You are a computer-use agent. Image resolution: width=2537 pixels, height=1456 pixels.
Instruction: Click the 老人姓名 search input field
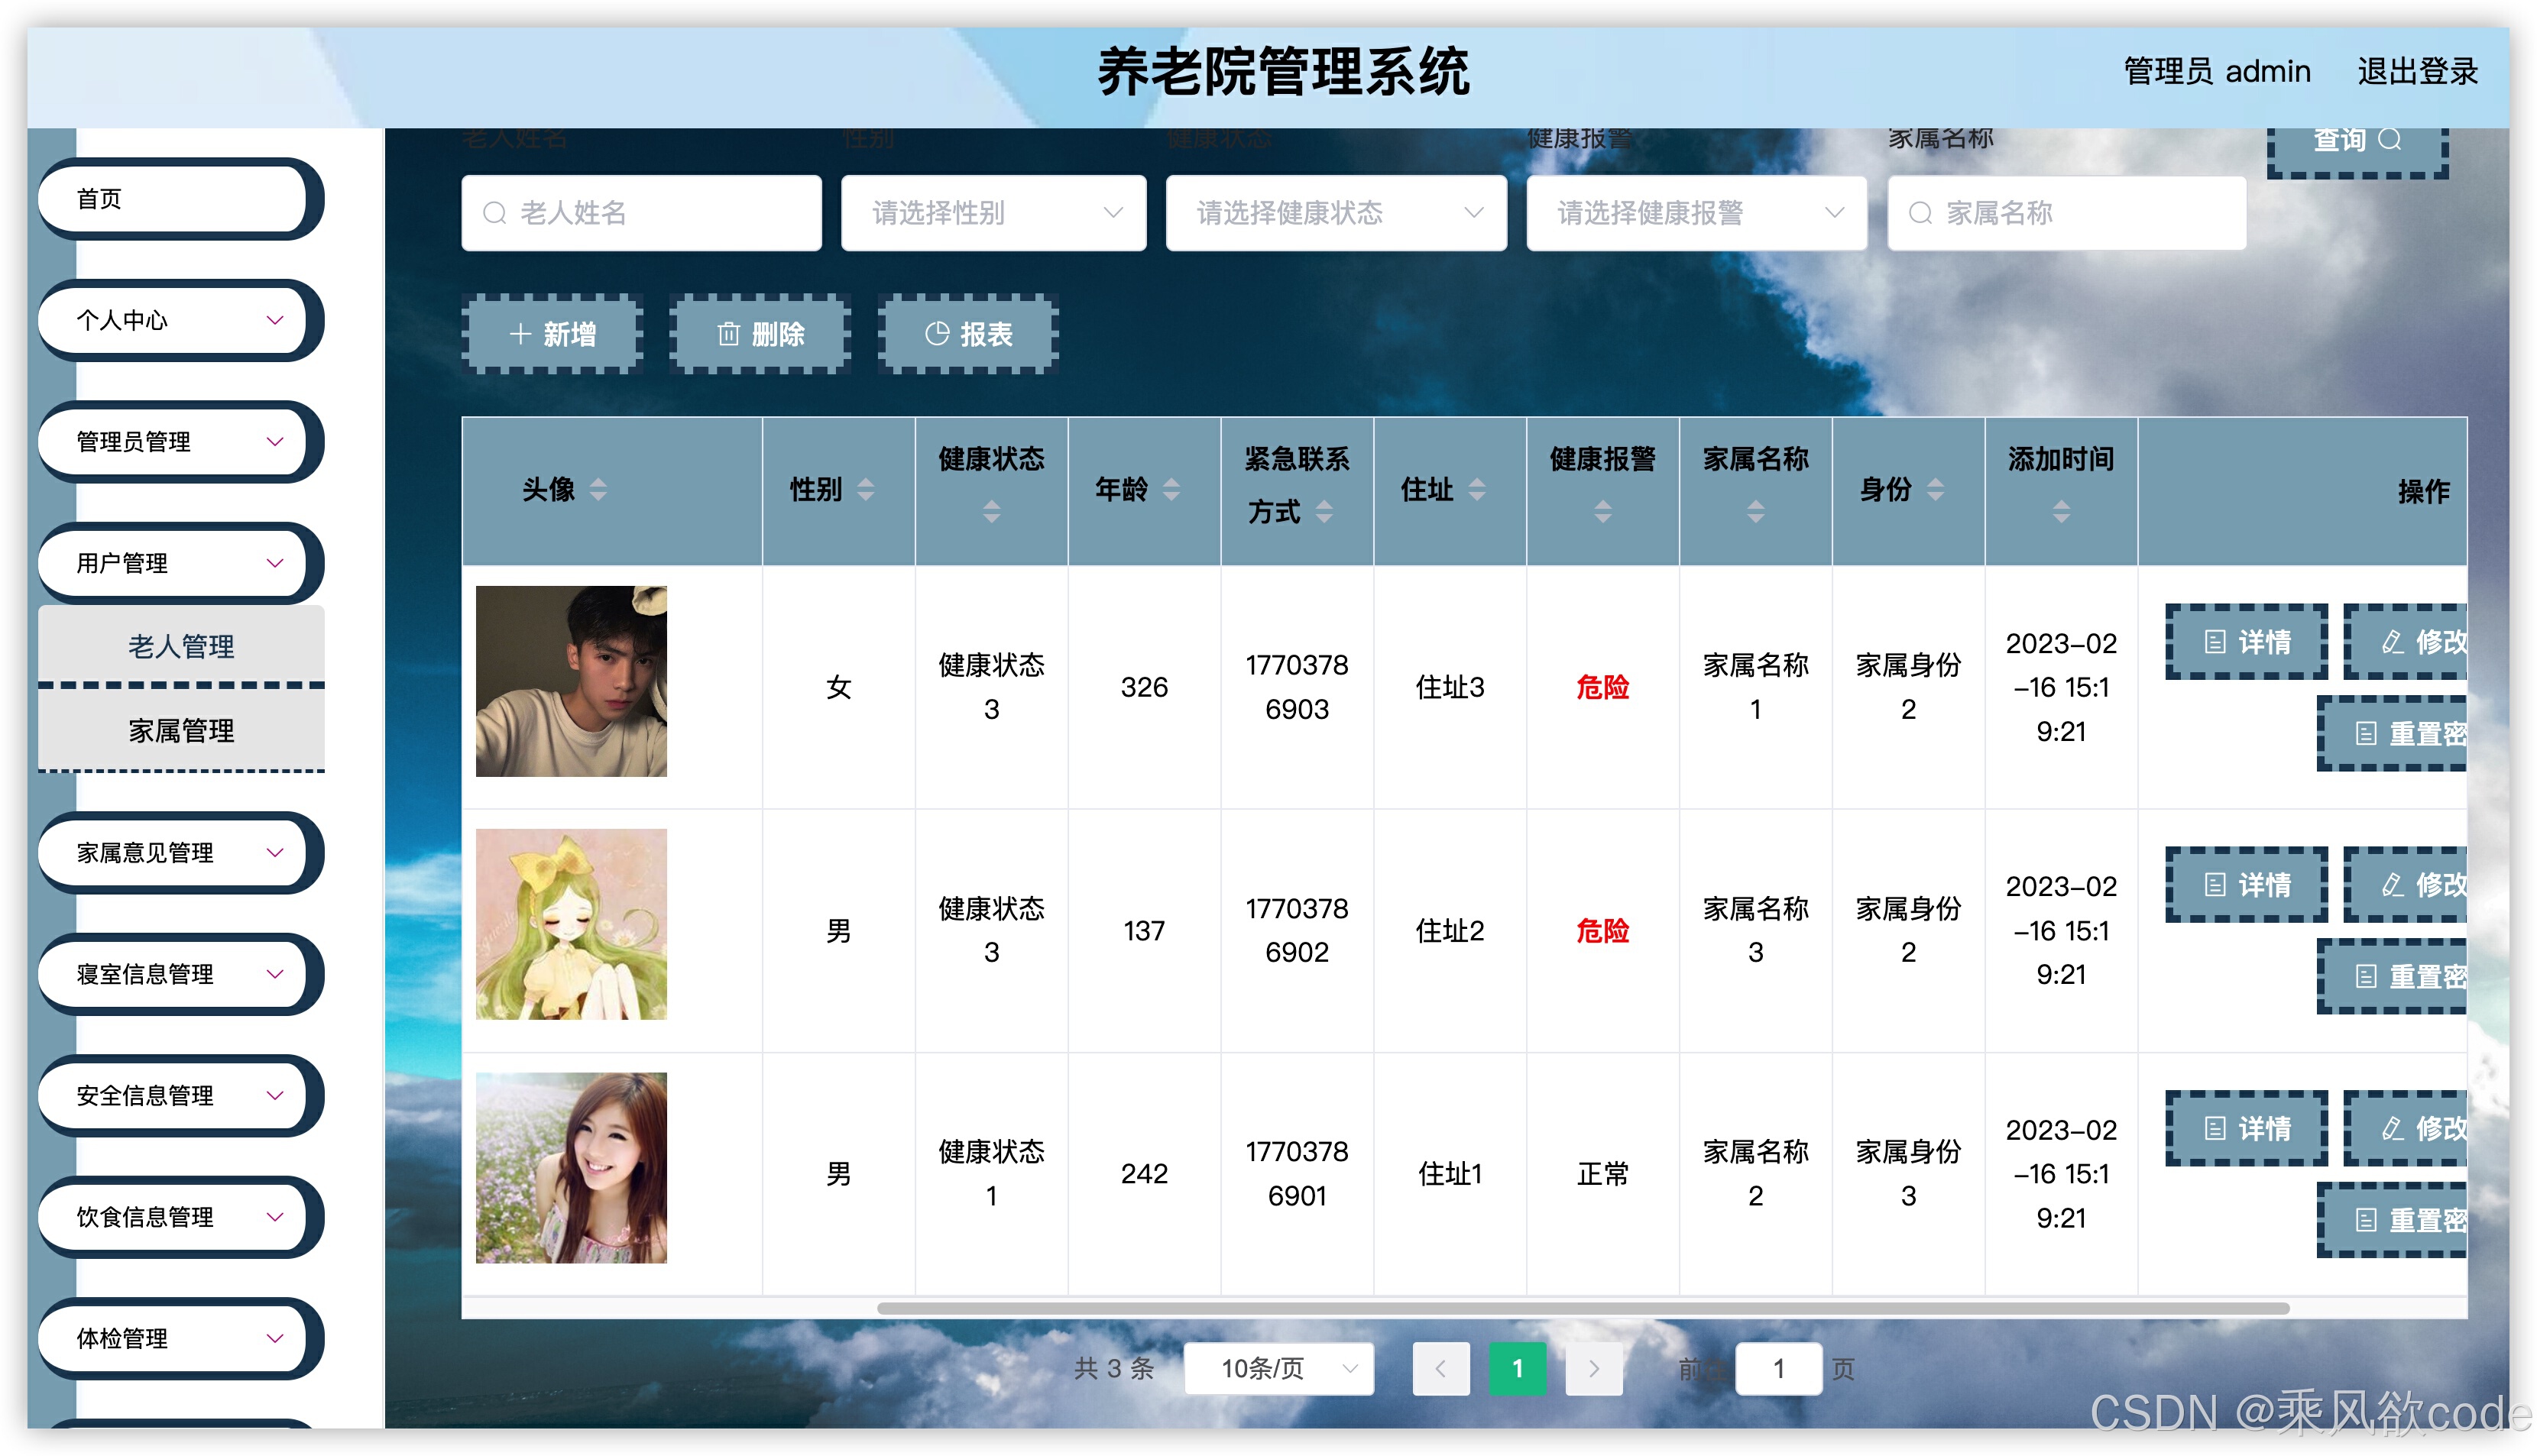pyautogui.click(x=641, y=213)
